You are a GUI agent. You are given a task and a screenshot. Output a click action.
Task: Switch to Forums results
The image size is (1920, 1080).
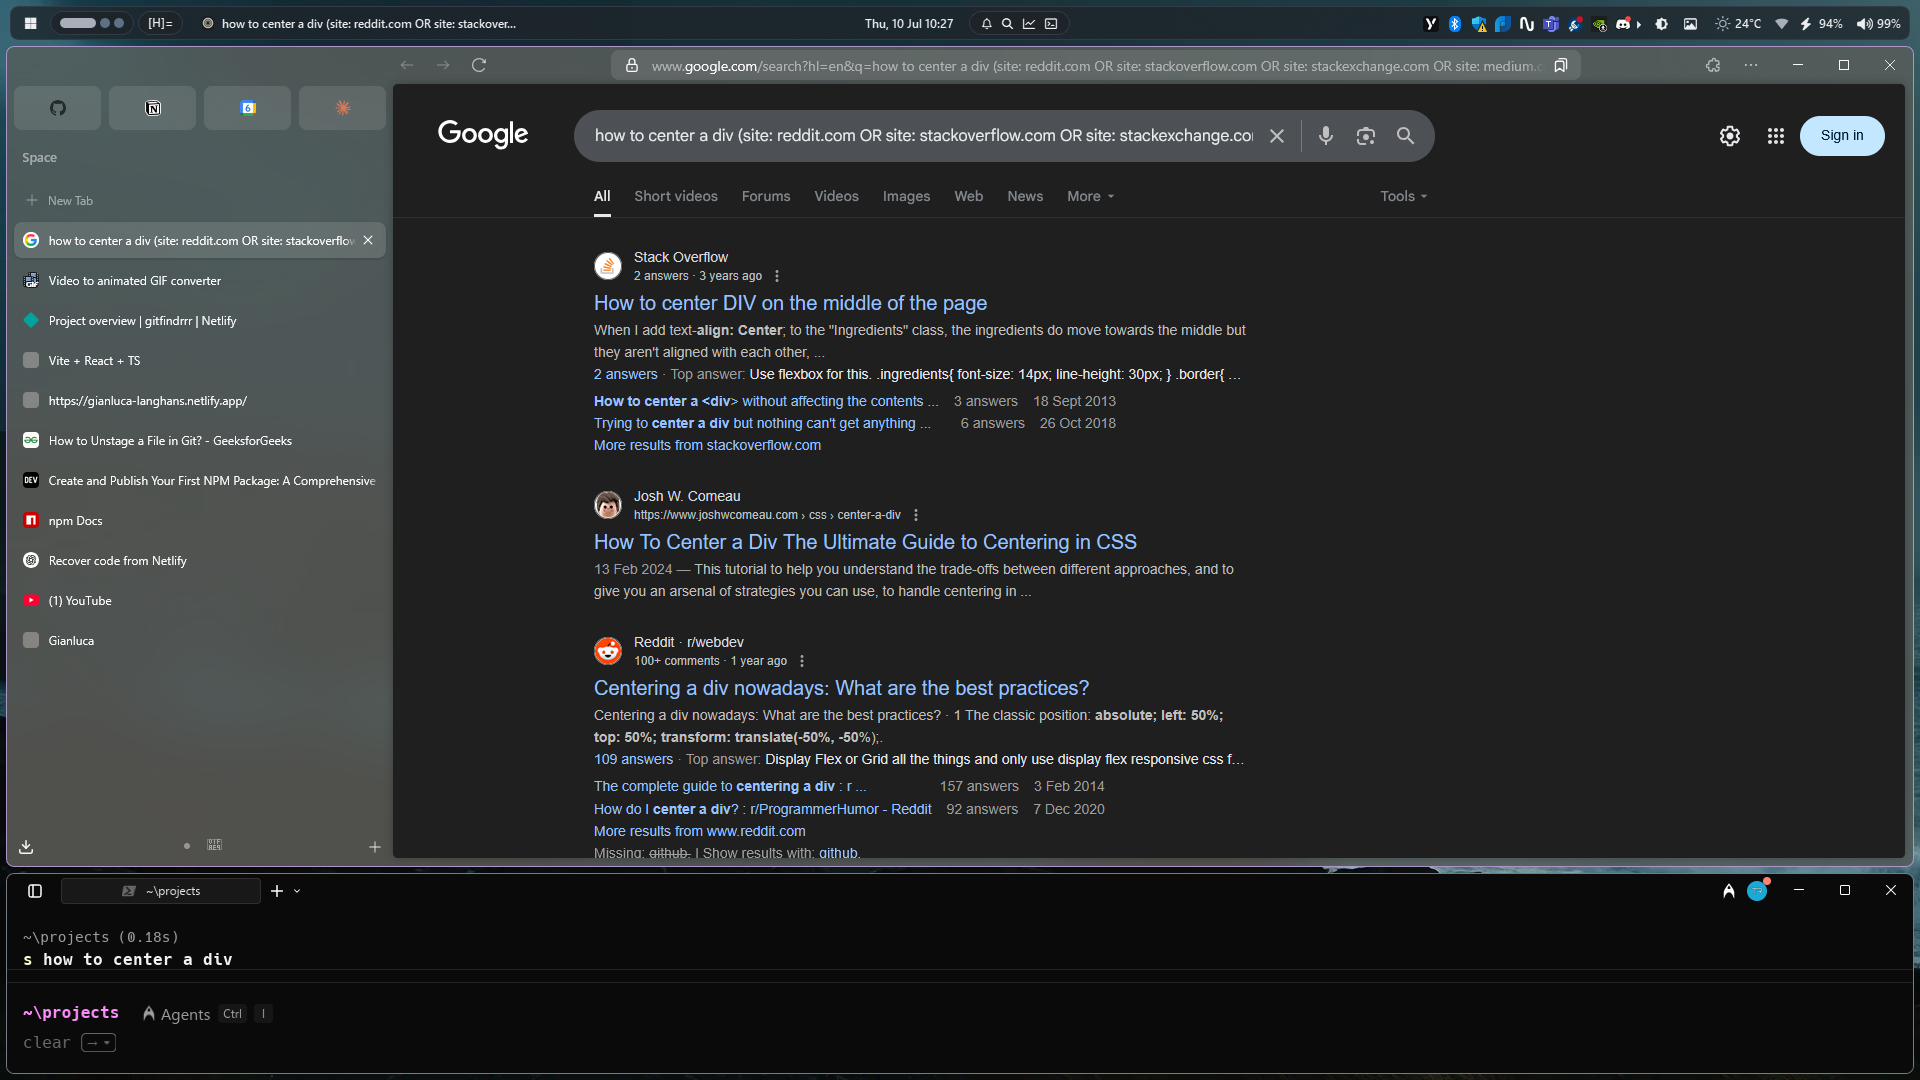pyautogui.click(x=766, y=196)
